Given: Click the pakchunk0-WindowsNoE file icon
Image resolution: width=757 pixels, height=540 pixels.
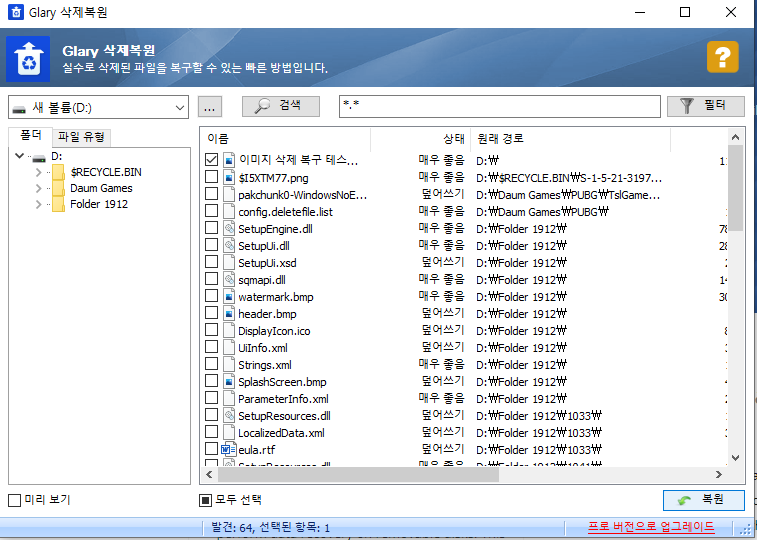Looking at the screenshot, I should 229,194.
